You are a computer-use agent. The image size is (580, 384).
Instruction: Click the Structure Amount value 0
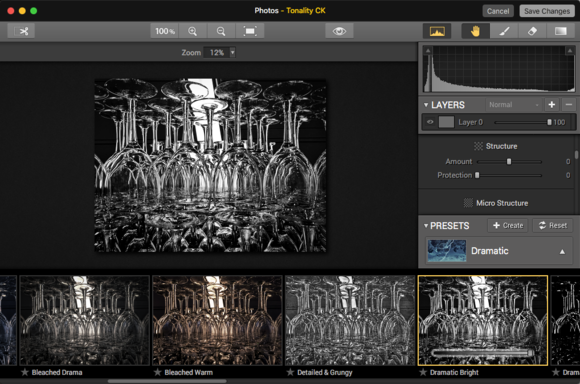[568, 162]
